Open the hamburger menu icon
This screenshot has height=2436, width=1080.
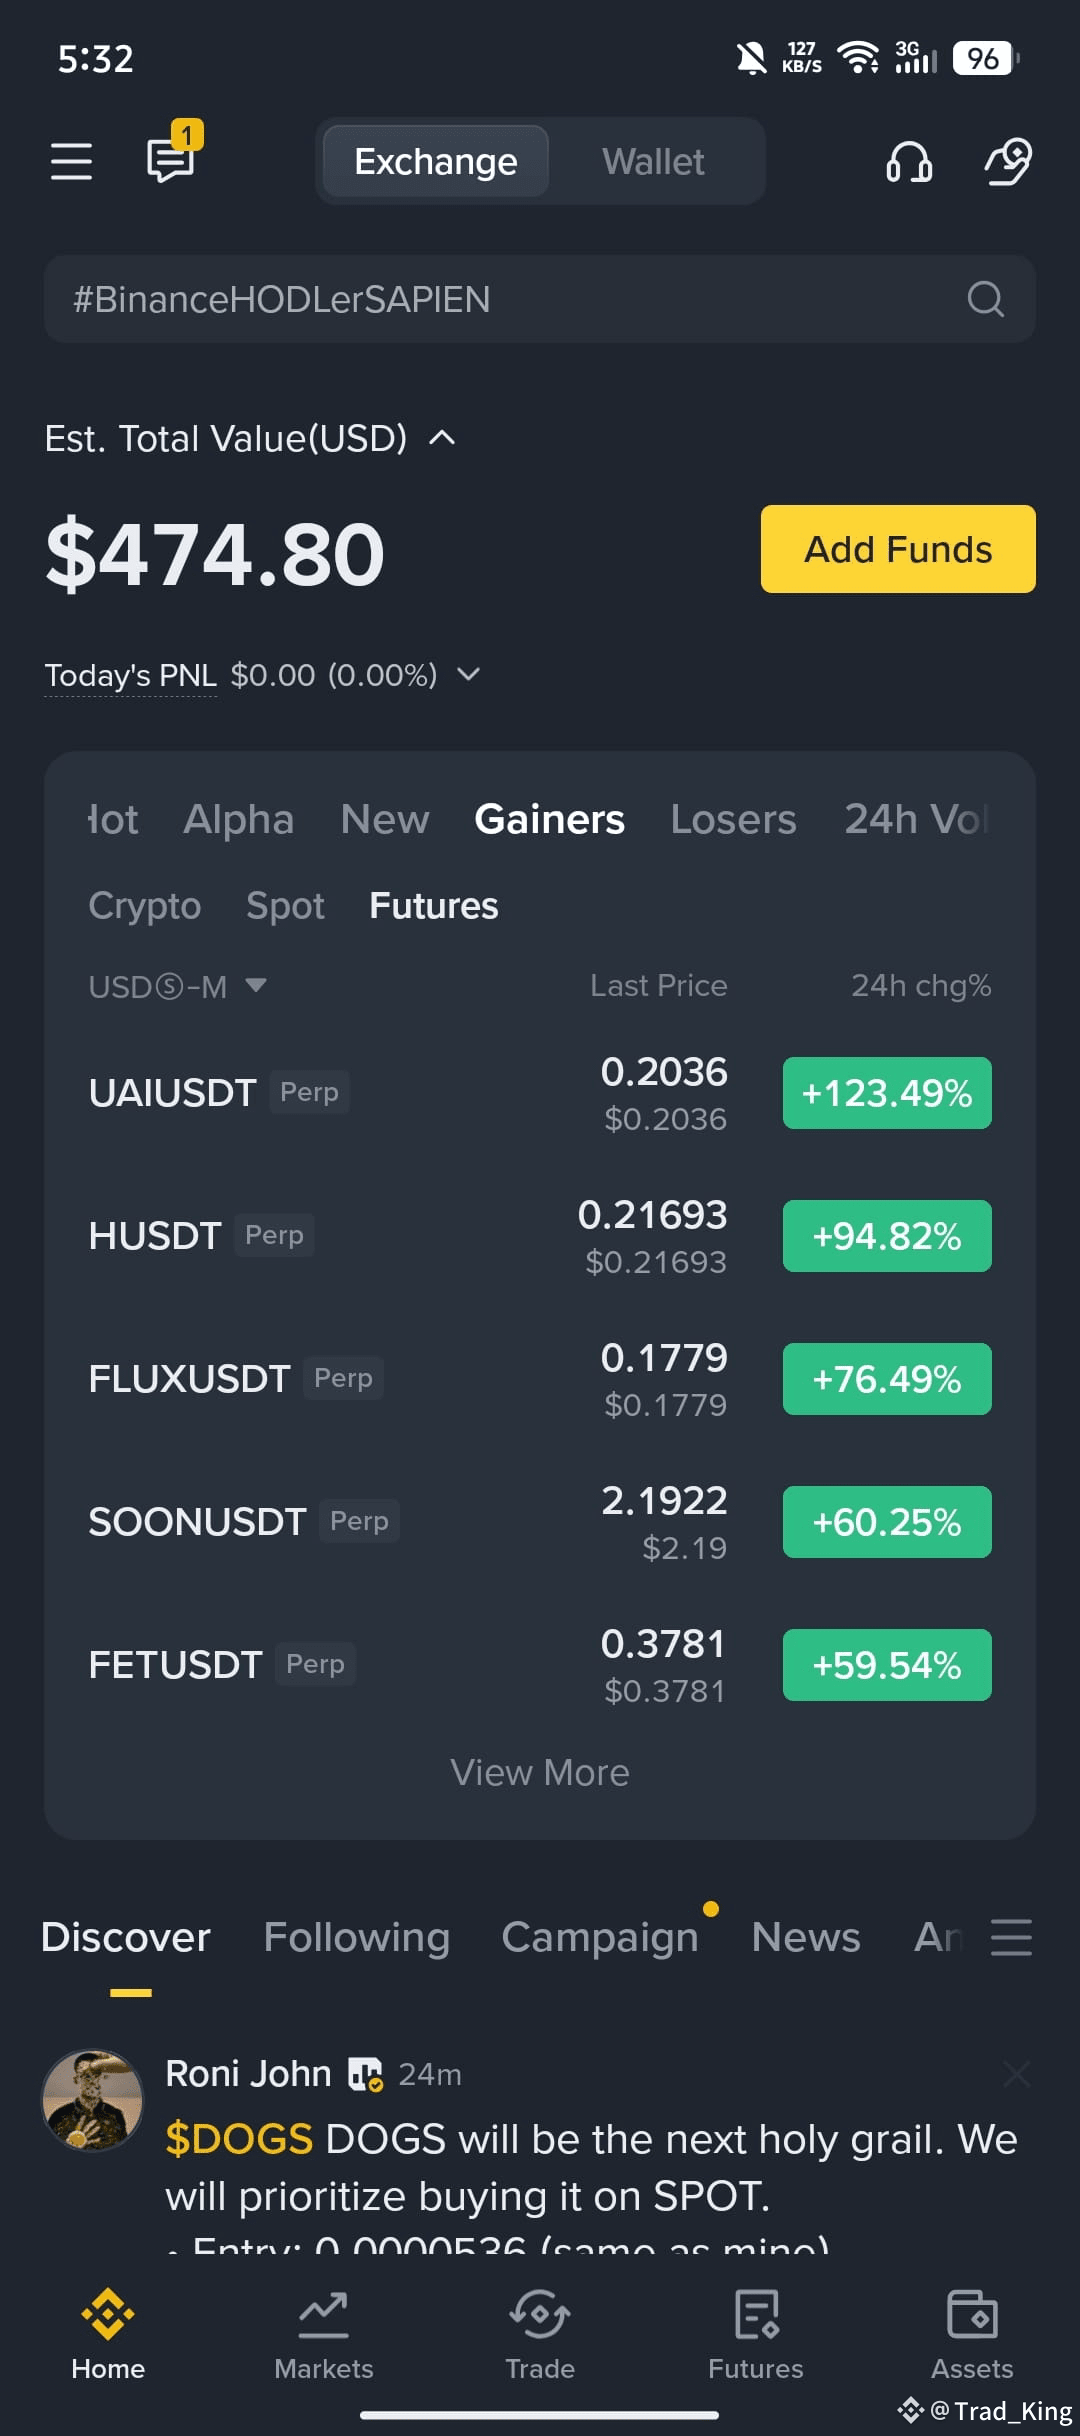pos(71,161)
